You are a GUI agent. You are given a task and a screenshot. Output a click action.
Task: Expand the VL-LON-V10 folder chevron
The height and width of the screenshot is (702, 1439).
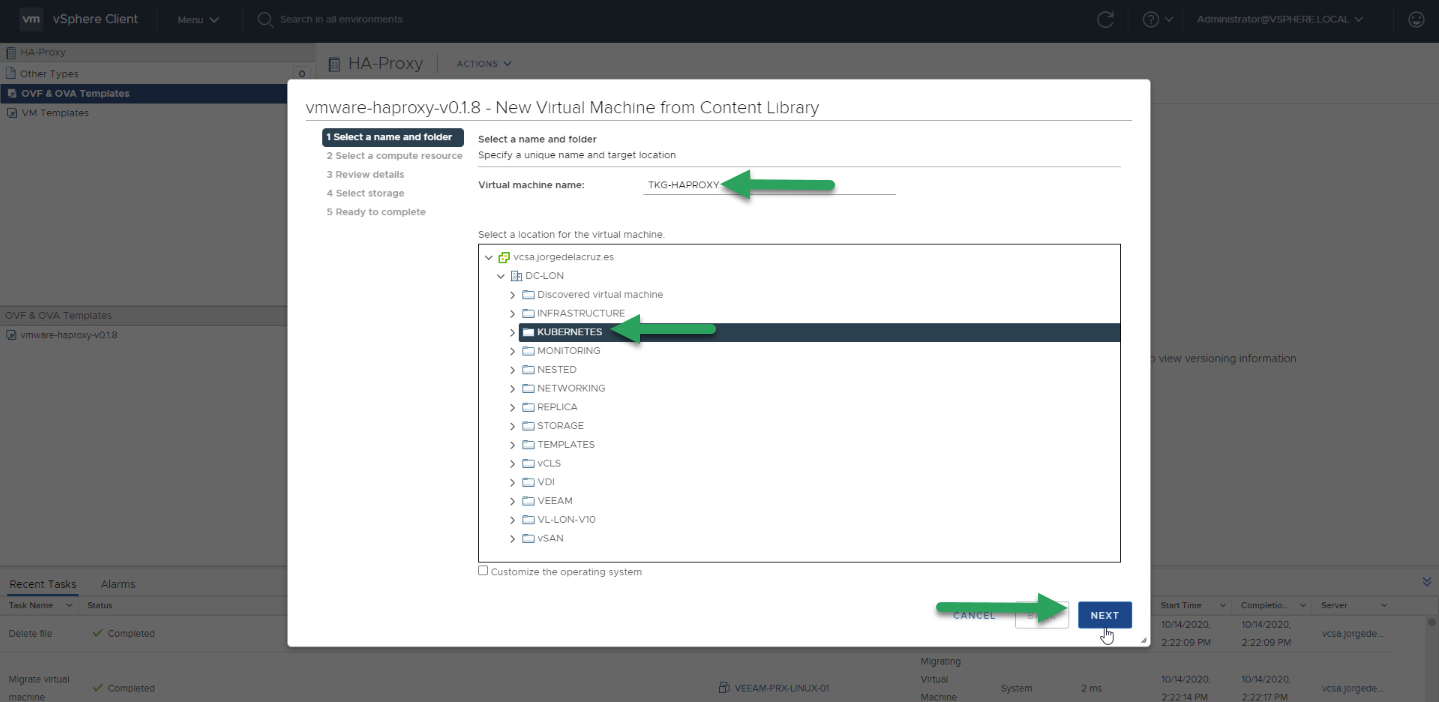(513, 520)
